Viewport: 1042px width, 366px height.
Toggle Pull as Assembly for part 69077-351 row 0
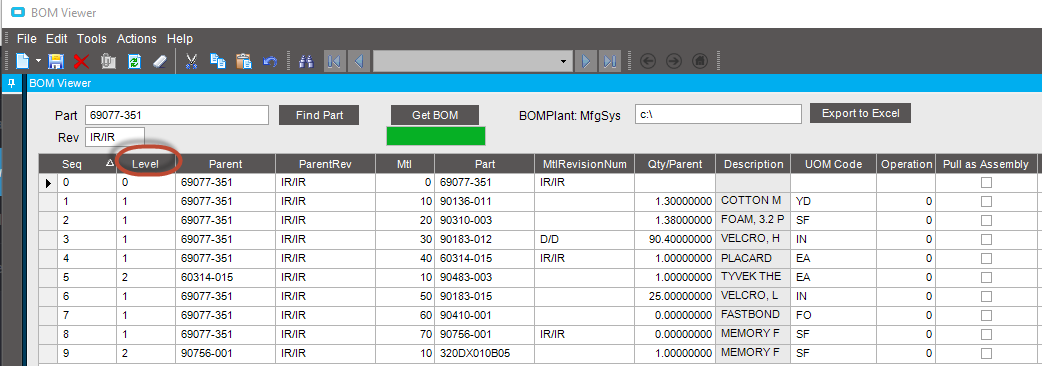tap(986, 183)
